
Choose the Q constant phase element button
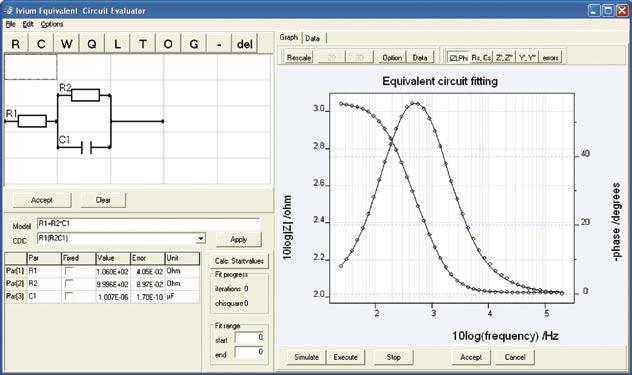click(x=92, y=44)
